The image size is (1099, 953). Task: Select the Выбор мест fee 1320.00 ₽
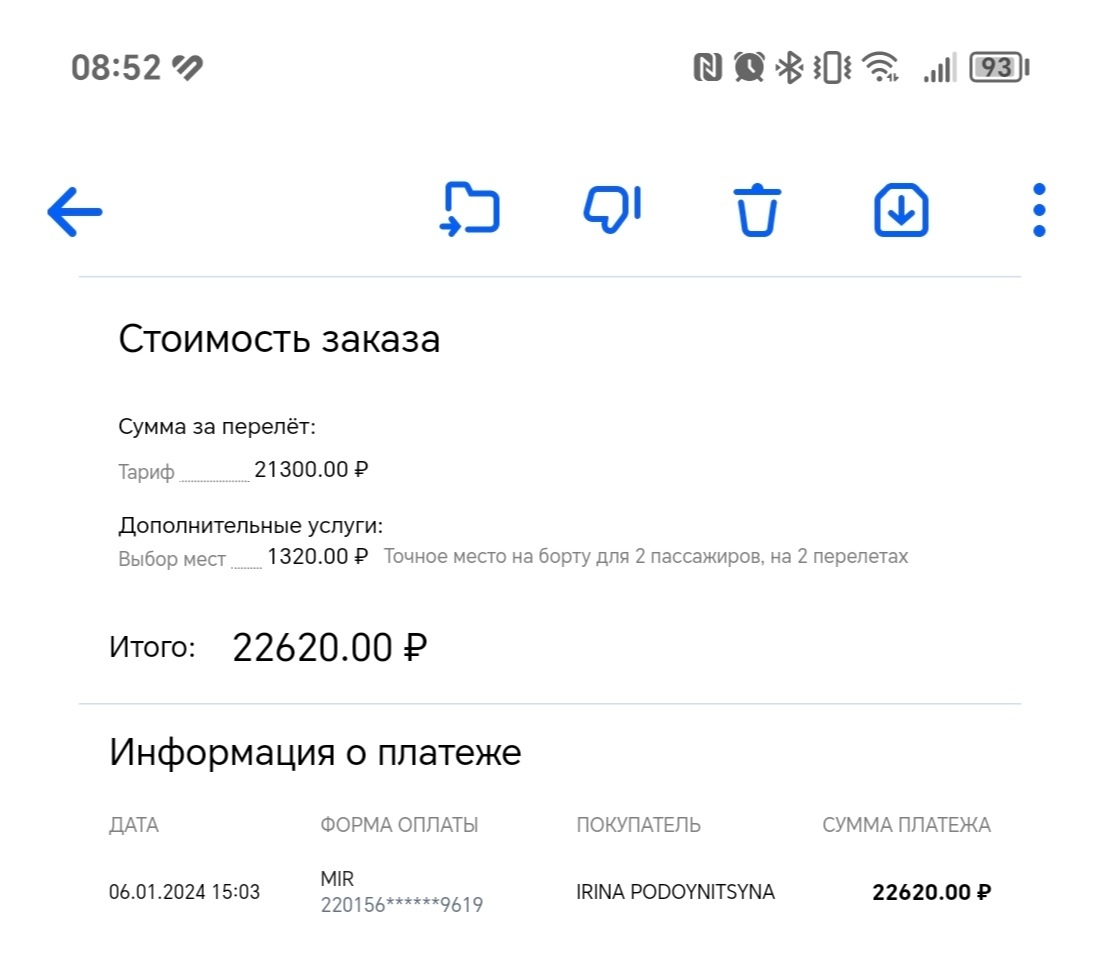(319, 556)
